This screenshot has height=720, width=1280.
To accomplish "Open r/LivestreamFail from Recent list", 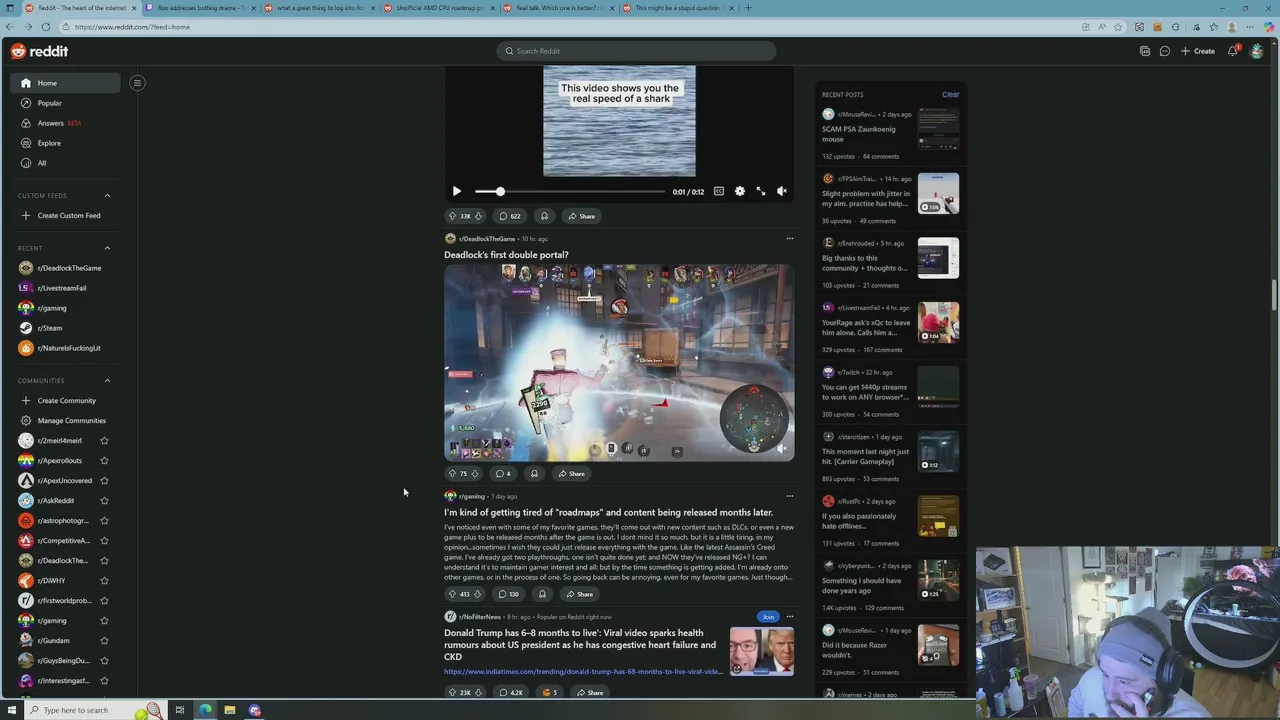I will pyautogui.click(x=65, y=288).
